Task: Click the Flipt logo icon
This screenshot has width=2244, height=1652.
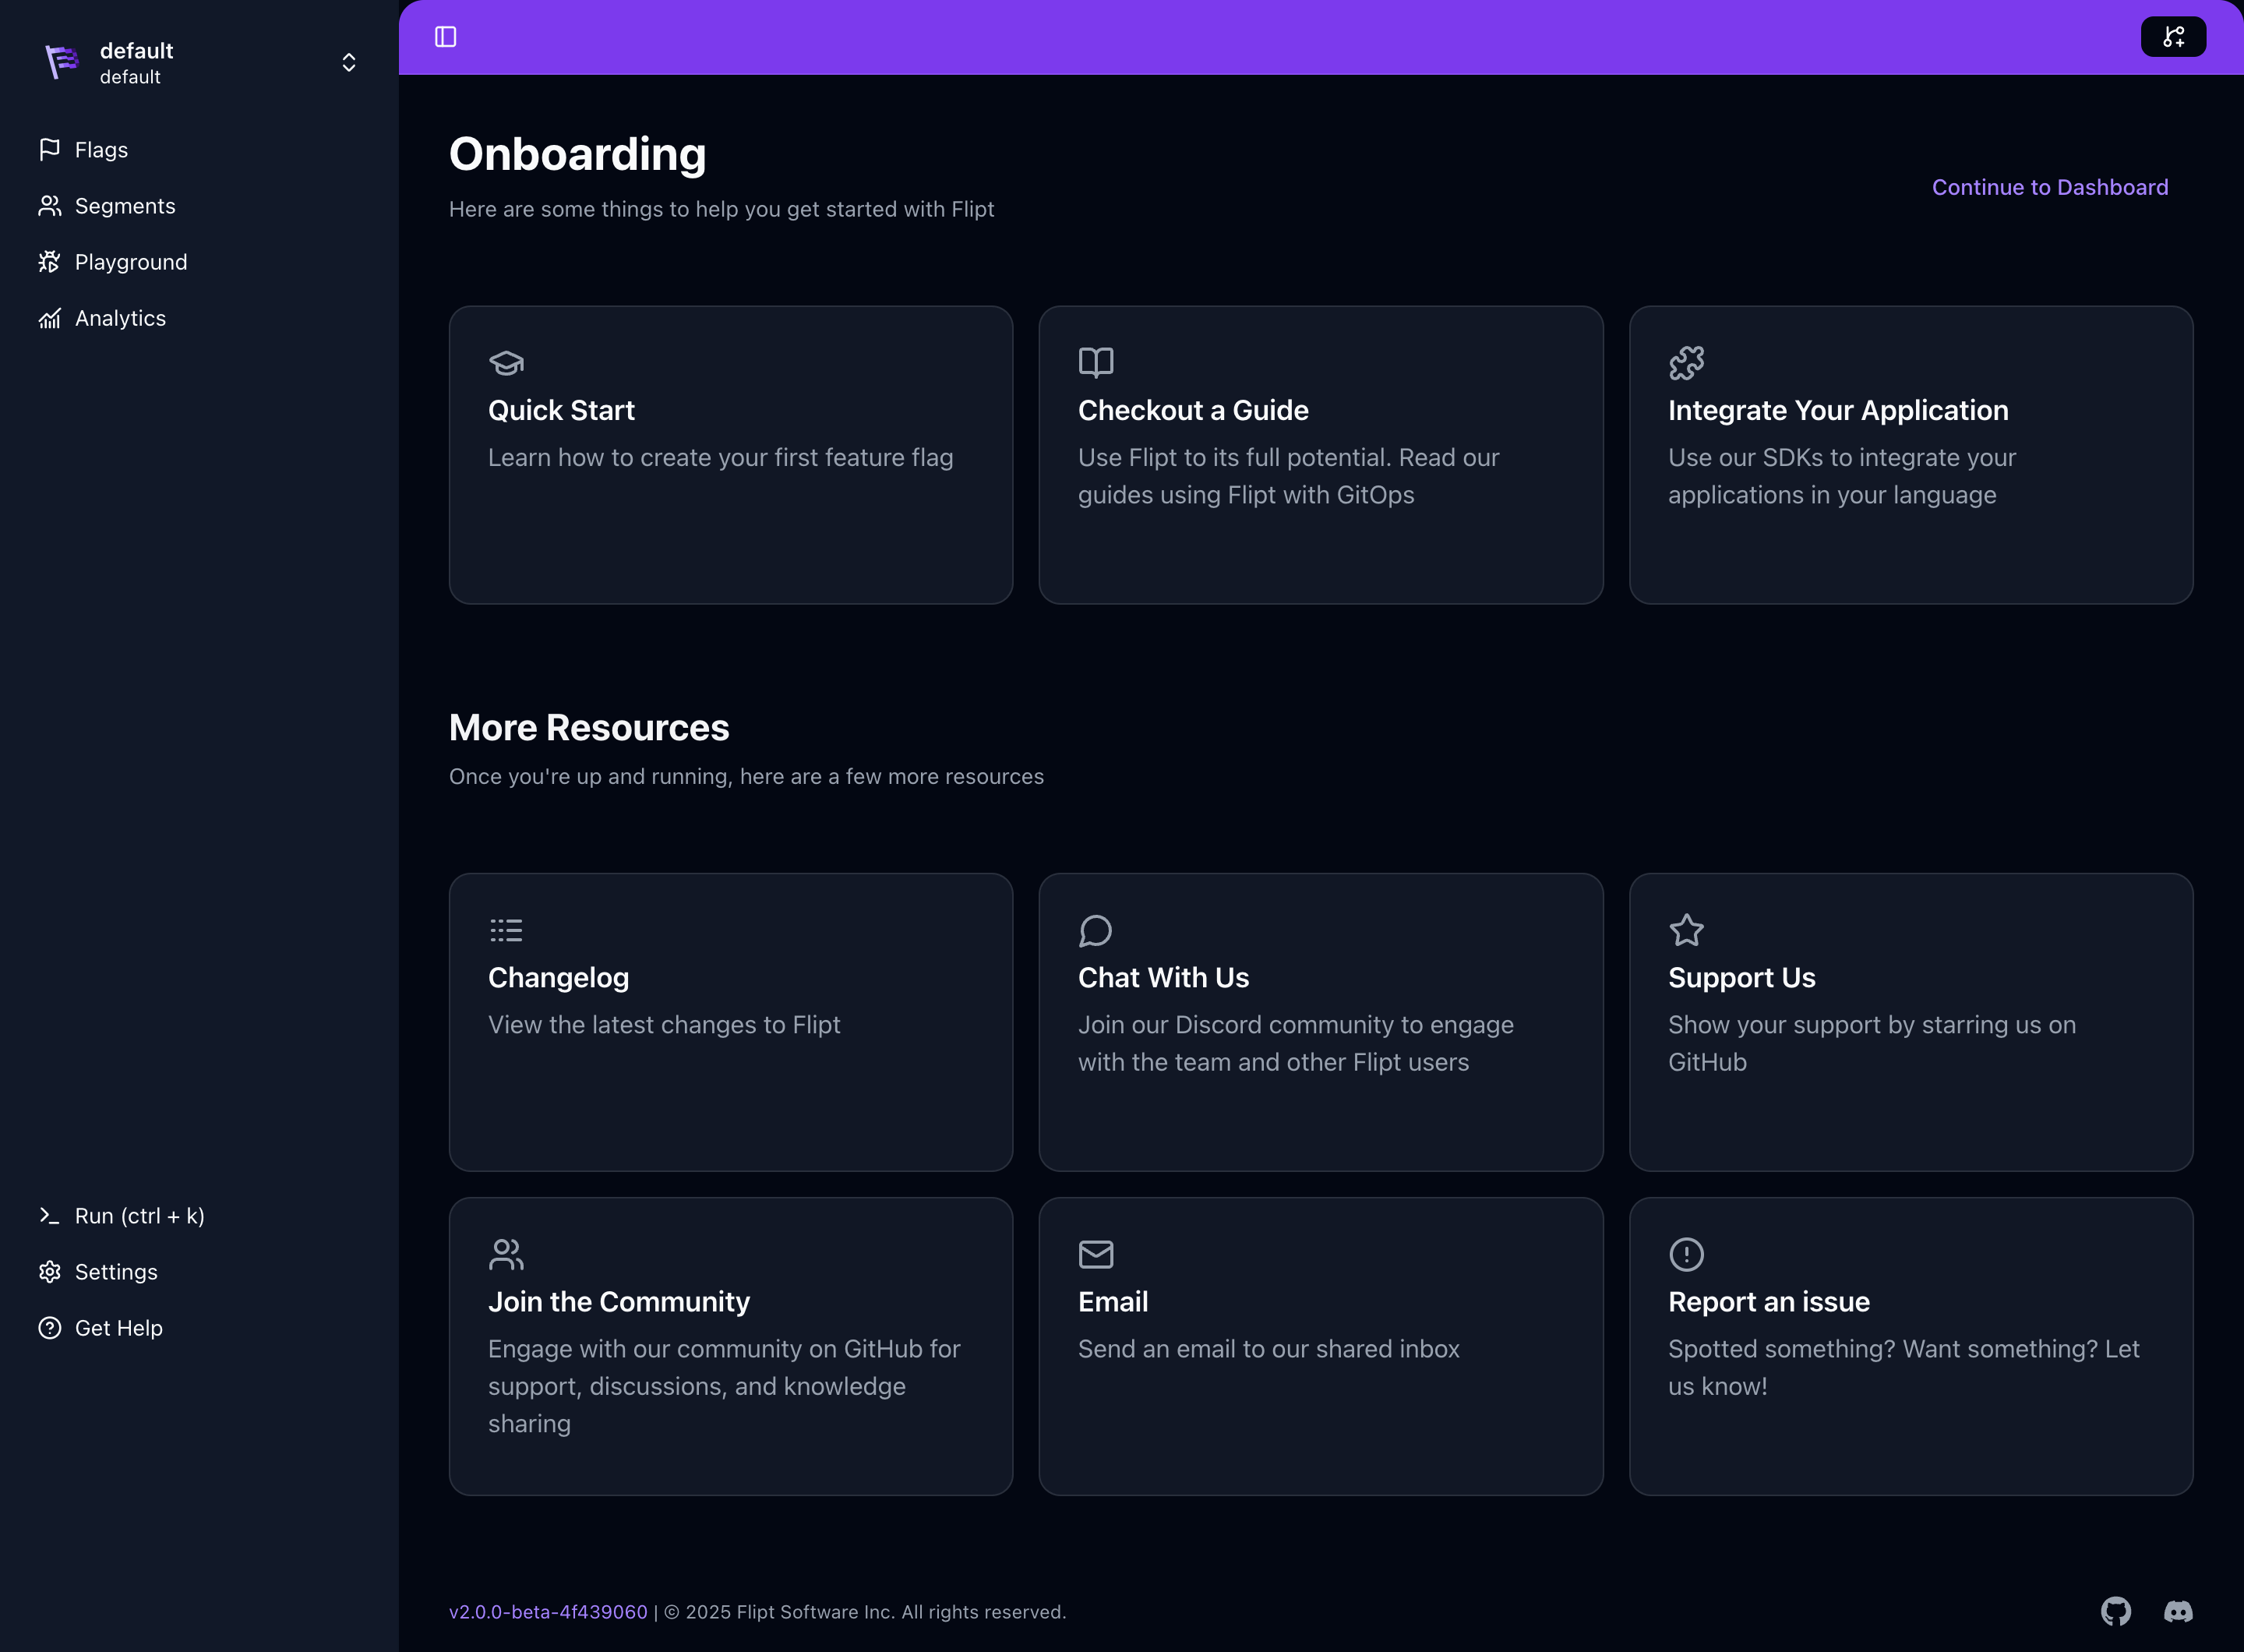Action: tap(62, 62)
